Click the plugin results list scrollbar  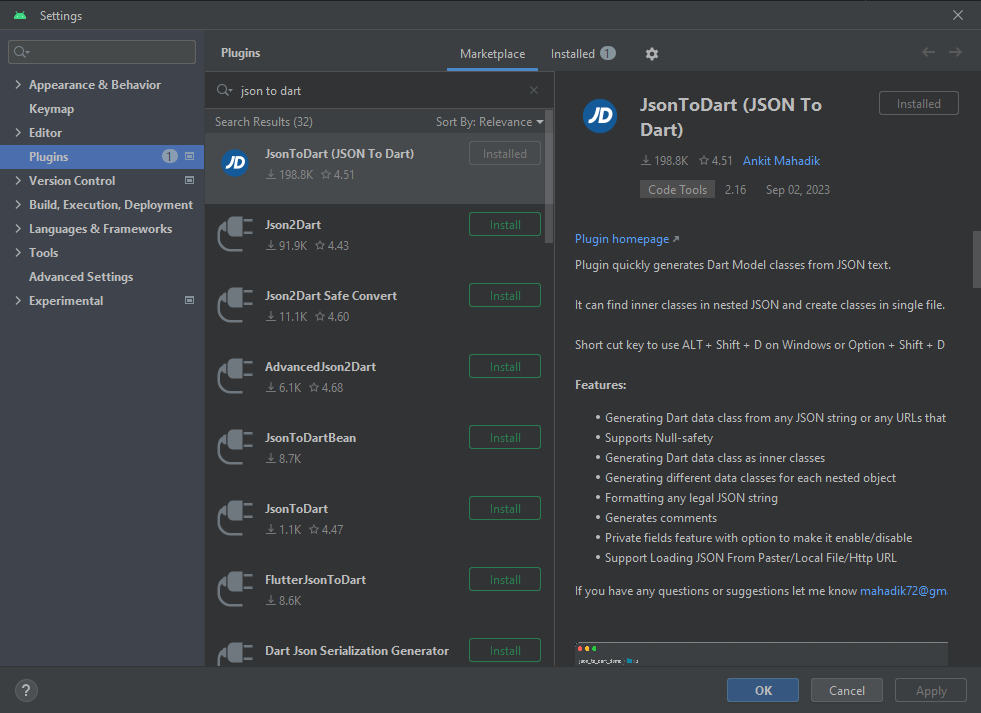549,177
